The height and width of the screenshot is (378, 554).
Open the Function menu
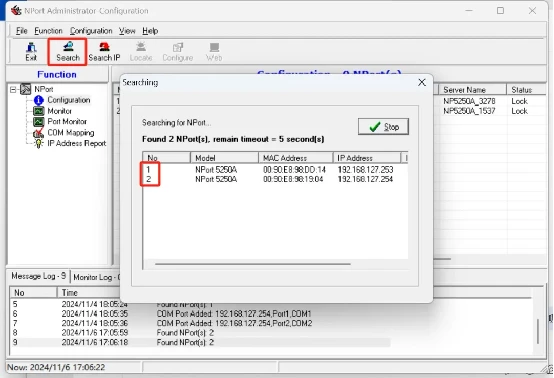click(x=48, y=31)
